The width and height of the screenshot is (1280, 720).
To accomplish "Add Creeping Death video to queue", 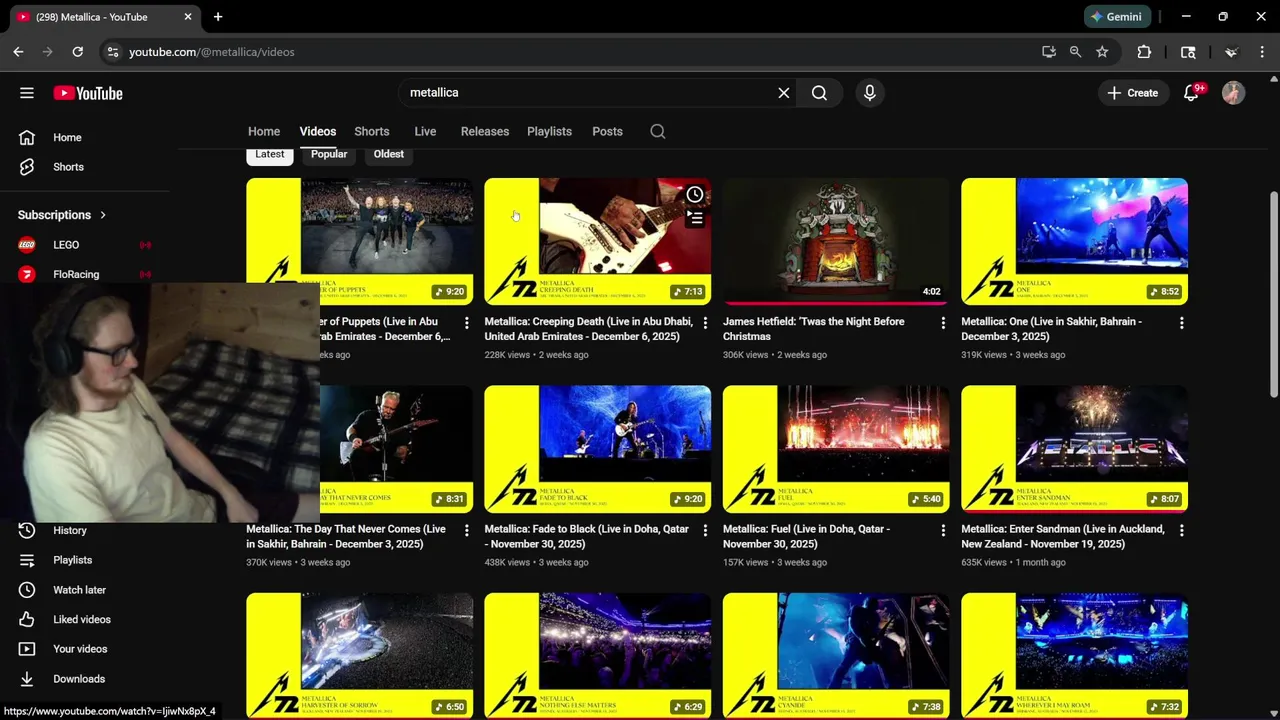I will coord(695,219).
